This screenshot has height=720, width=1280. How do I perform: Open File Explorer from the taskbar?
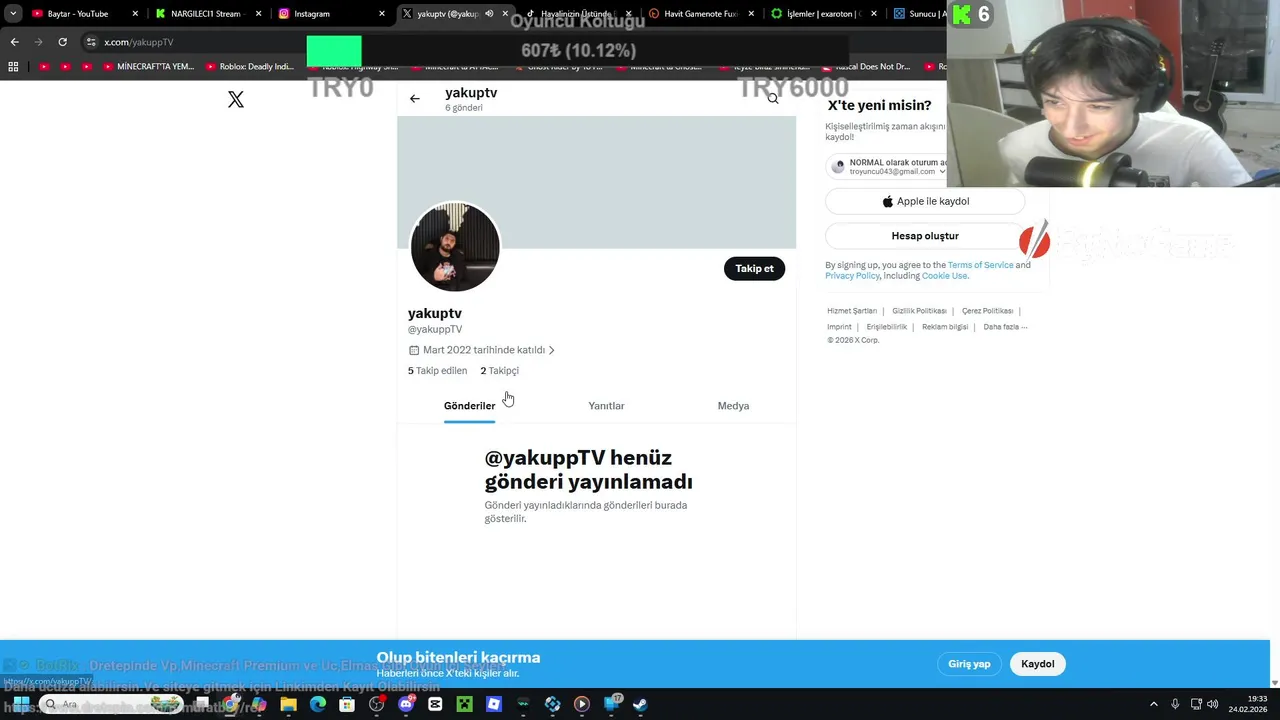pos(288,704)
